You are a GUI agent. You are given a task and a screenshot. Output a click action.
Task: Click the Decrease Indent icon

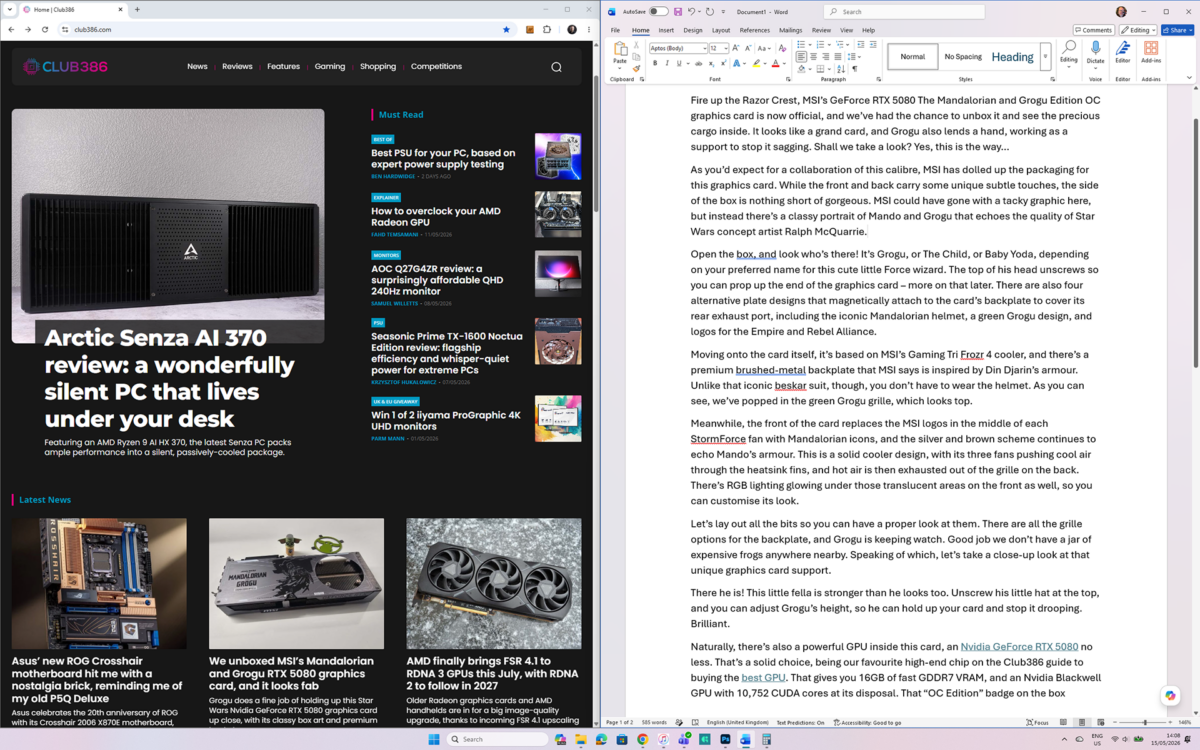[861, 44]
